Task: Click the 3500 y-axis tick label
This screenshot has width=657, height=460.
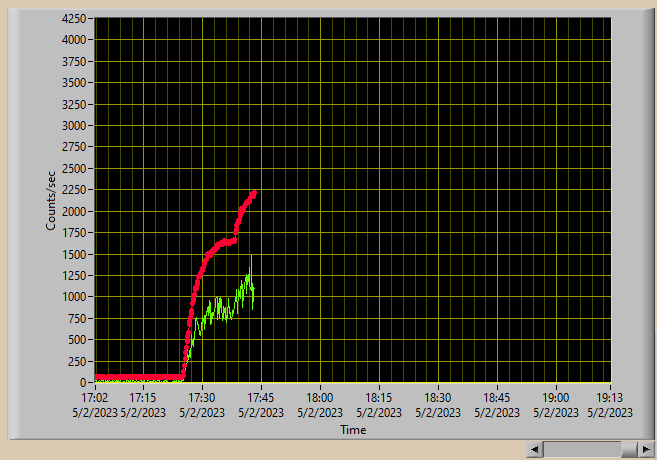Action: click(x=74, y=83)
